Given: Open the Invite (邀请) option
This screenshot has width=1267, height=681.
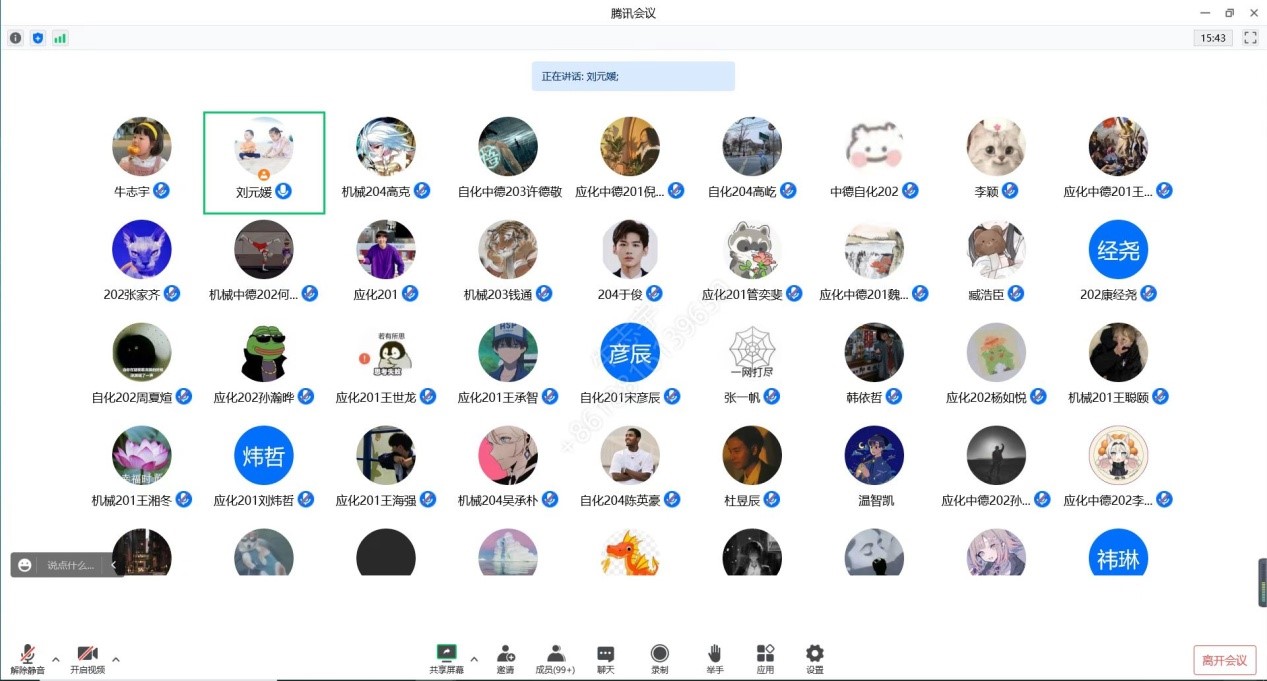Looking at the screenshot, I should click(506, 658).
